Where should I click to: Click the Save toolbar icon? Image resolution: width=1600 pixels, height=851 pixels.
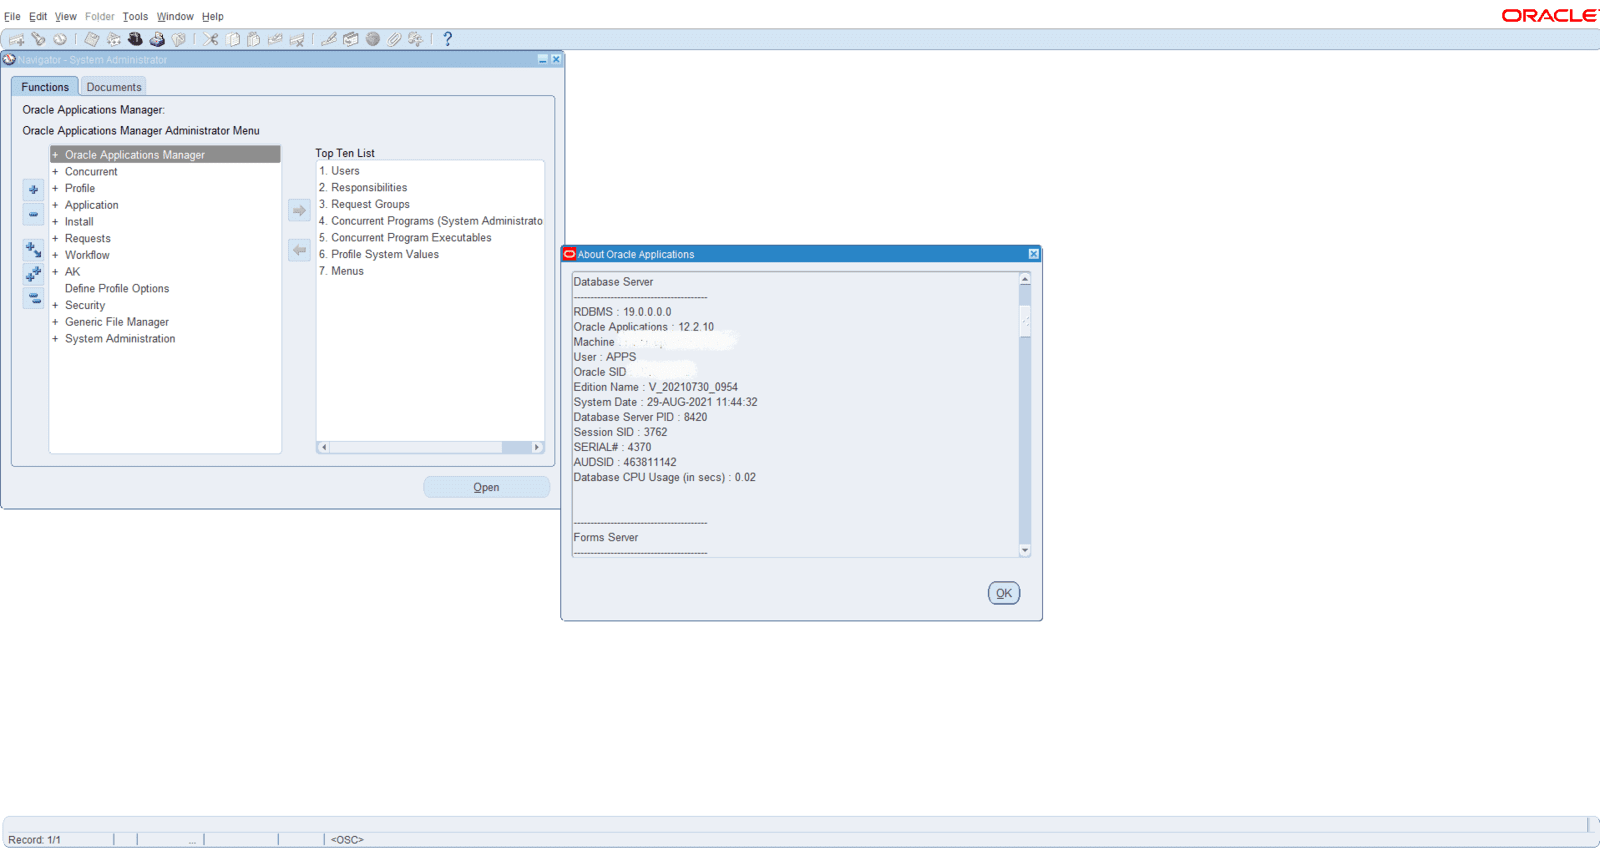[91, 39]
